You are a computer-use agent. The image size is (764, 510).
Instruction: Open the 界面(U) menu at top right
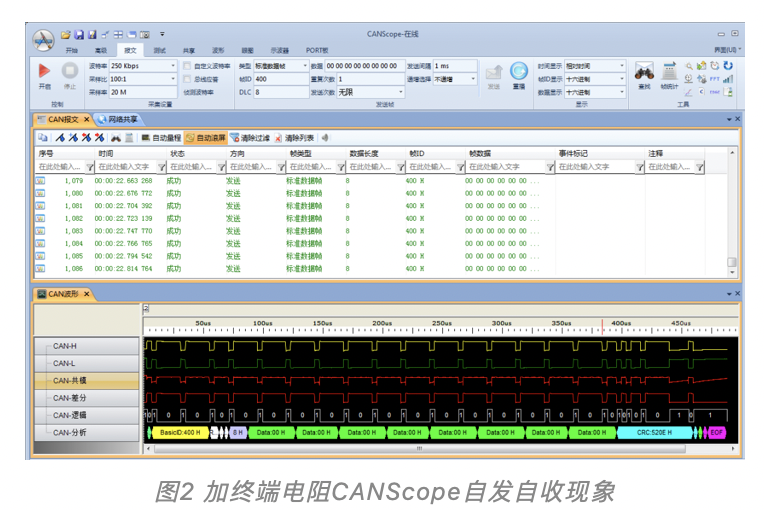click(x=728, y=50)
